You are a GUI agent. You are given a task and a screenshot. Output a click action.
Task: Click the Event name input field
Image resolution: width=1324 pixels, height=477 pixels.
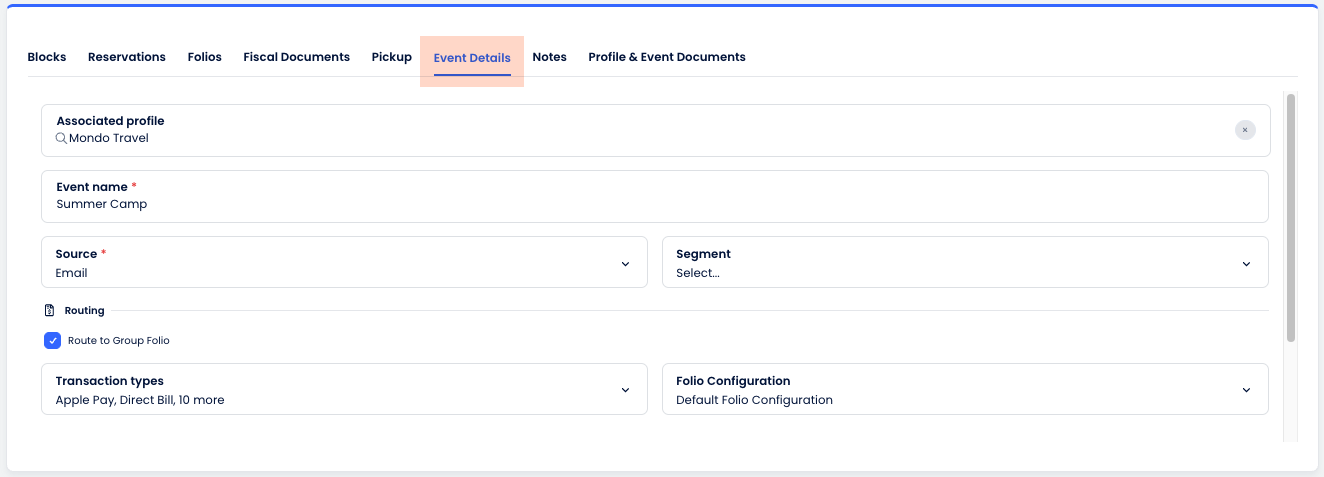(x=650, y=204)
